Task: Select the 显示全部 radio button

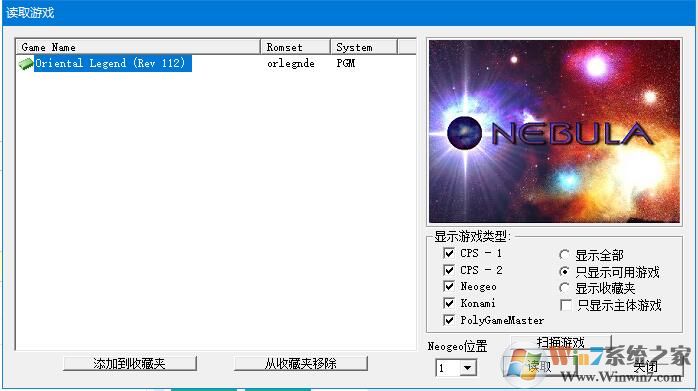Action: (564, 255)
